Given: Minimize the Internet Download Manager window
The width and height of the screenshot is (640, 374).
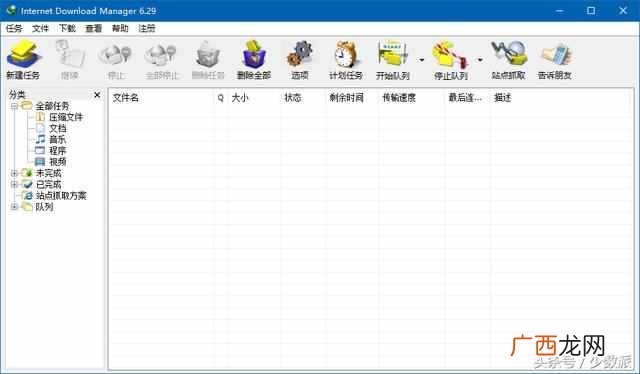Looking at the screenshot, I should pos(560,11).
